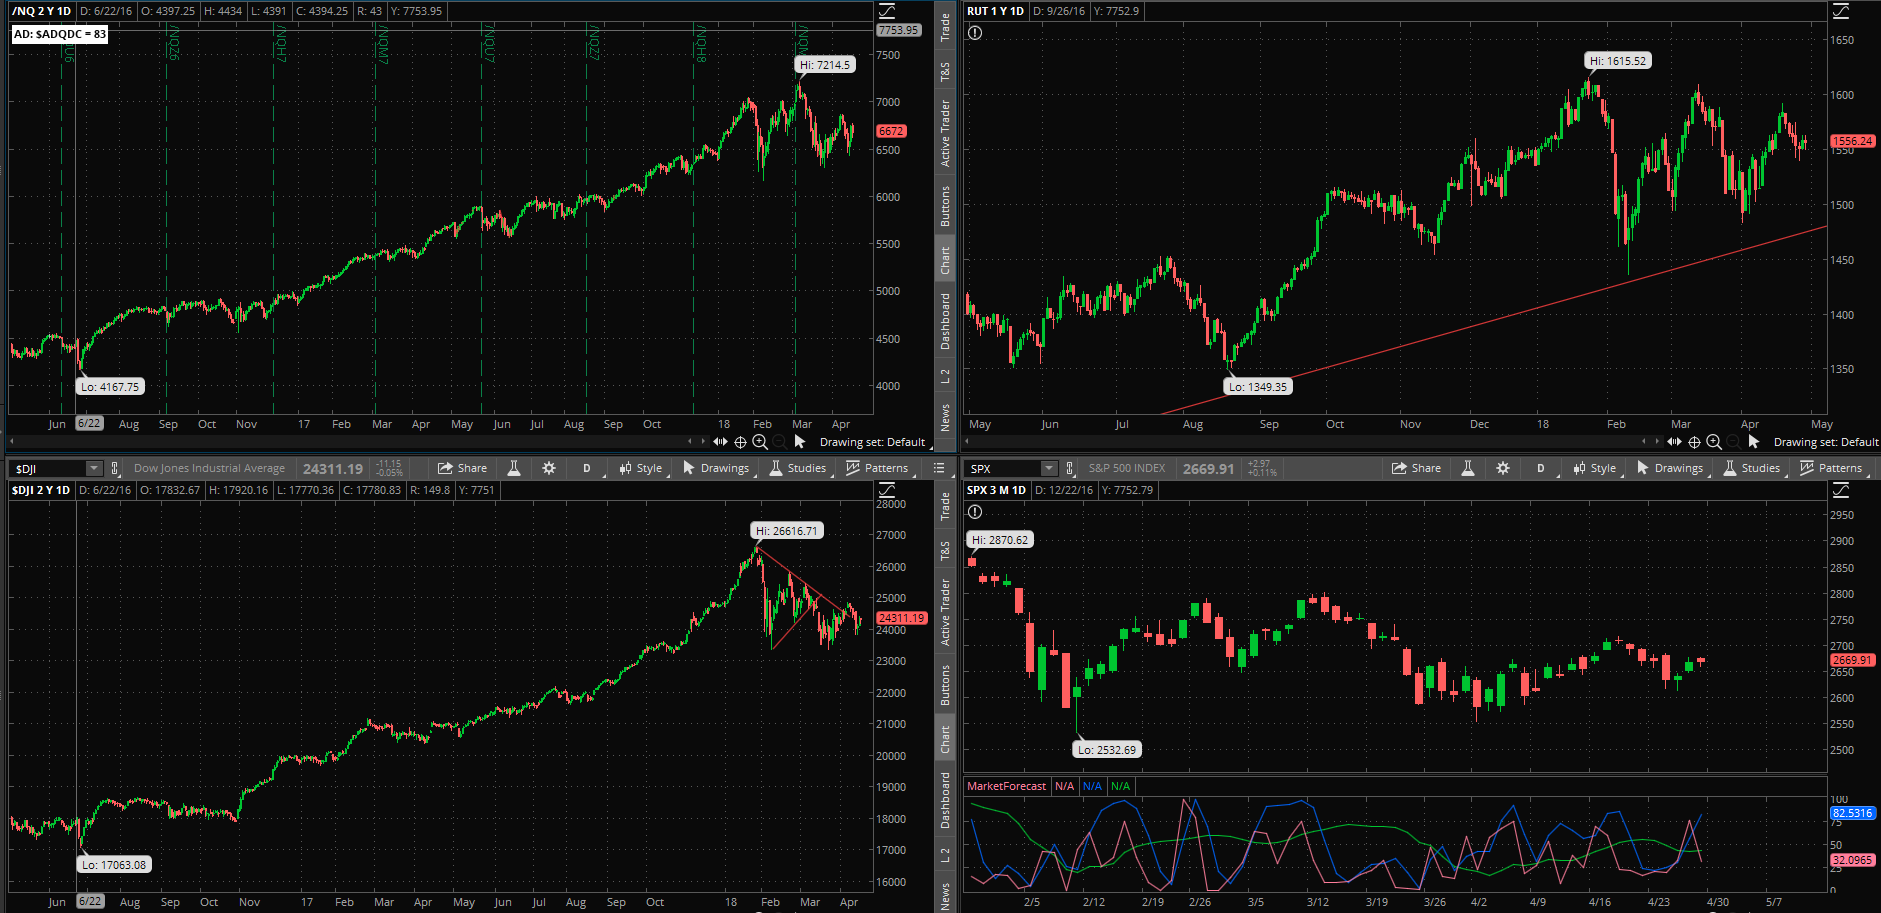Image resolution: width=1881 pixels, height=913 pixels.
Task: Expand the SPX symbol dropdown arrow
Action: point(1049,468)
